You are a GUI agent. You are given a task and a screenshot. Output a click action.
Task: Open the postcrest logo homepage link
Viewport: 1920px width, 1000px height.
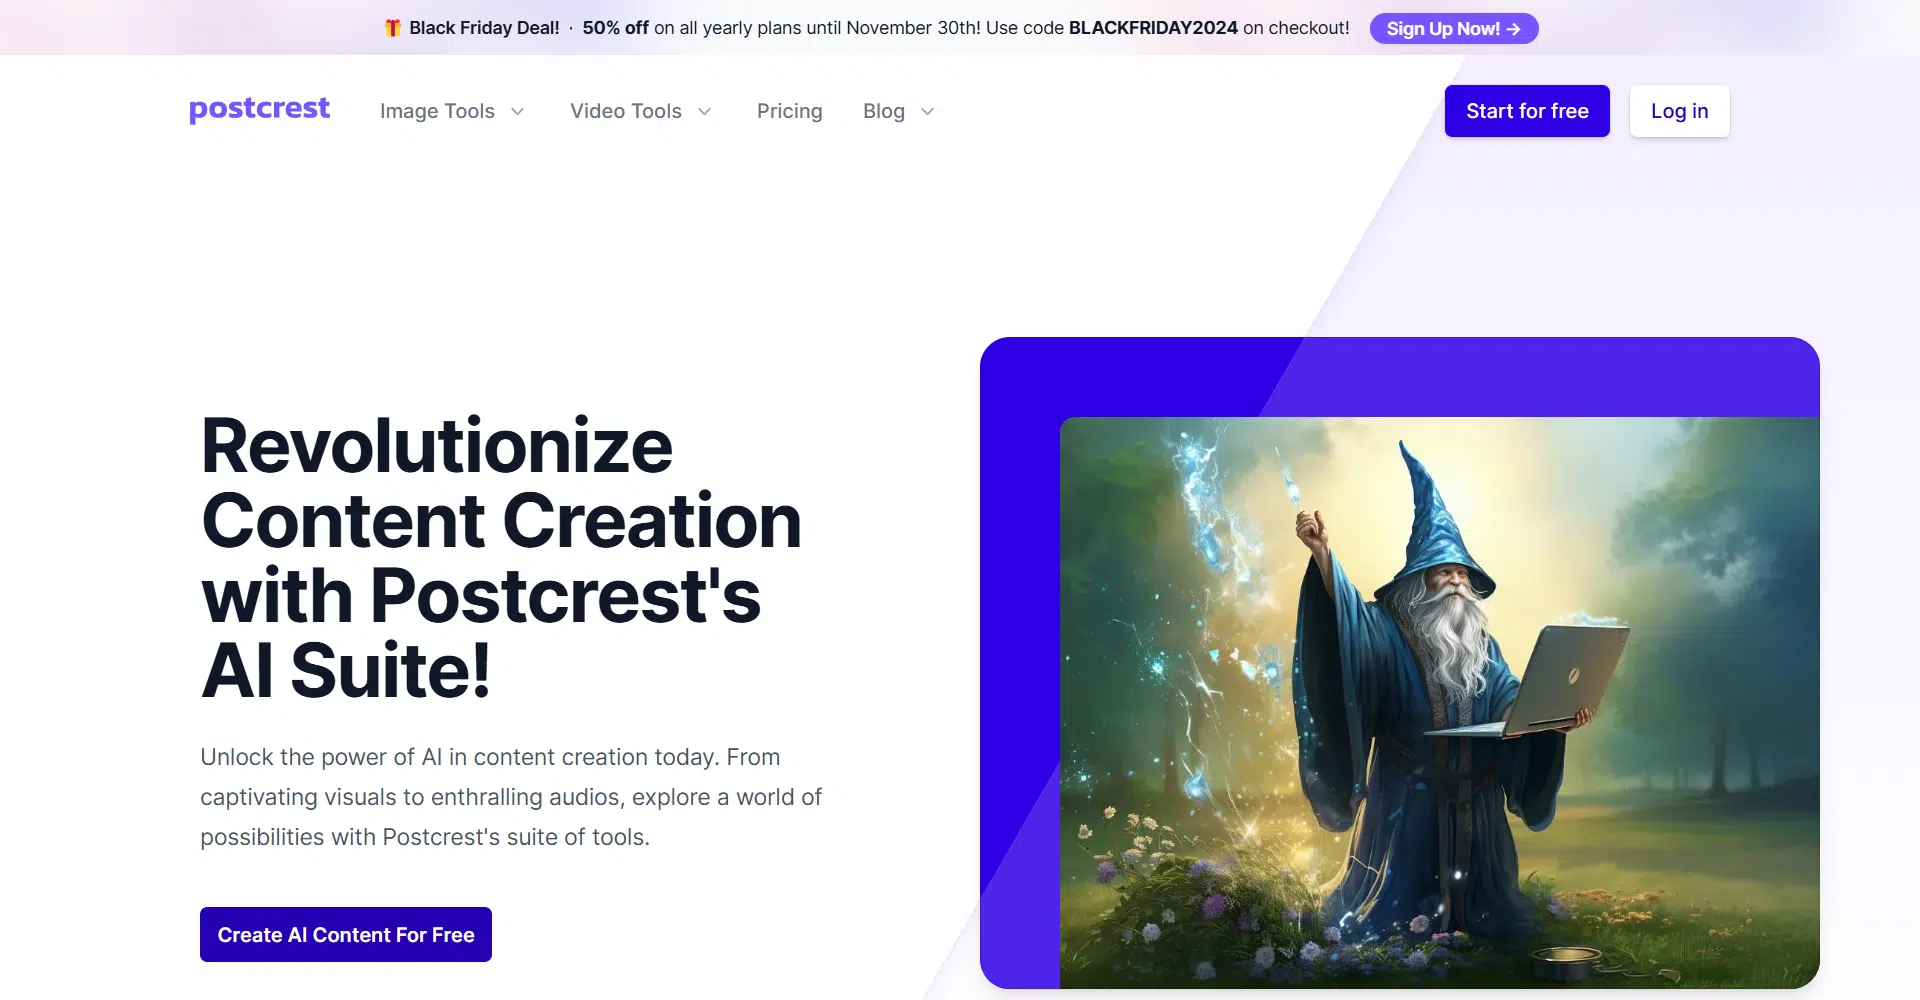[x=259, y=109]
